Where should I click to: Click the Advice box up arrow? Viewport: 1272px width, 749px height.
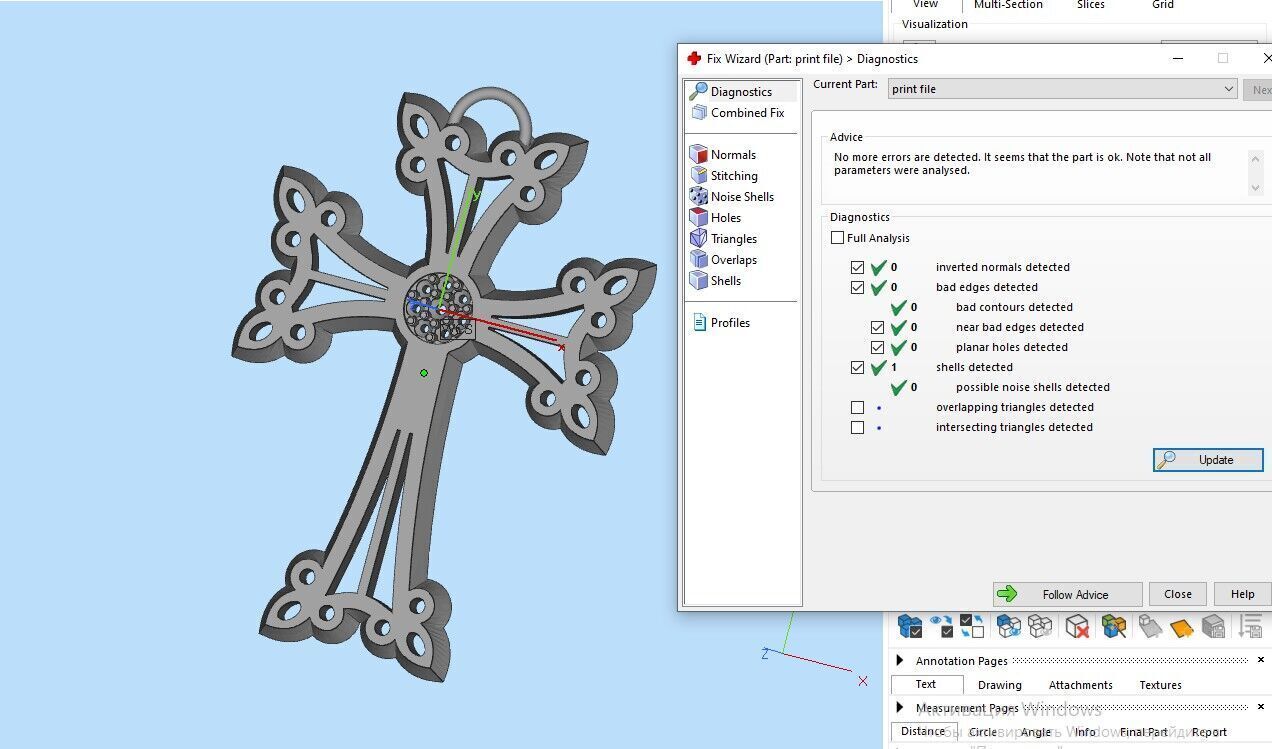(x=1256, y=158)
